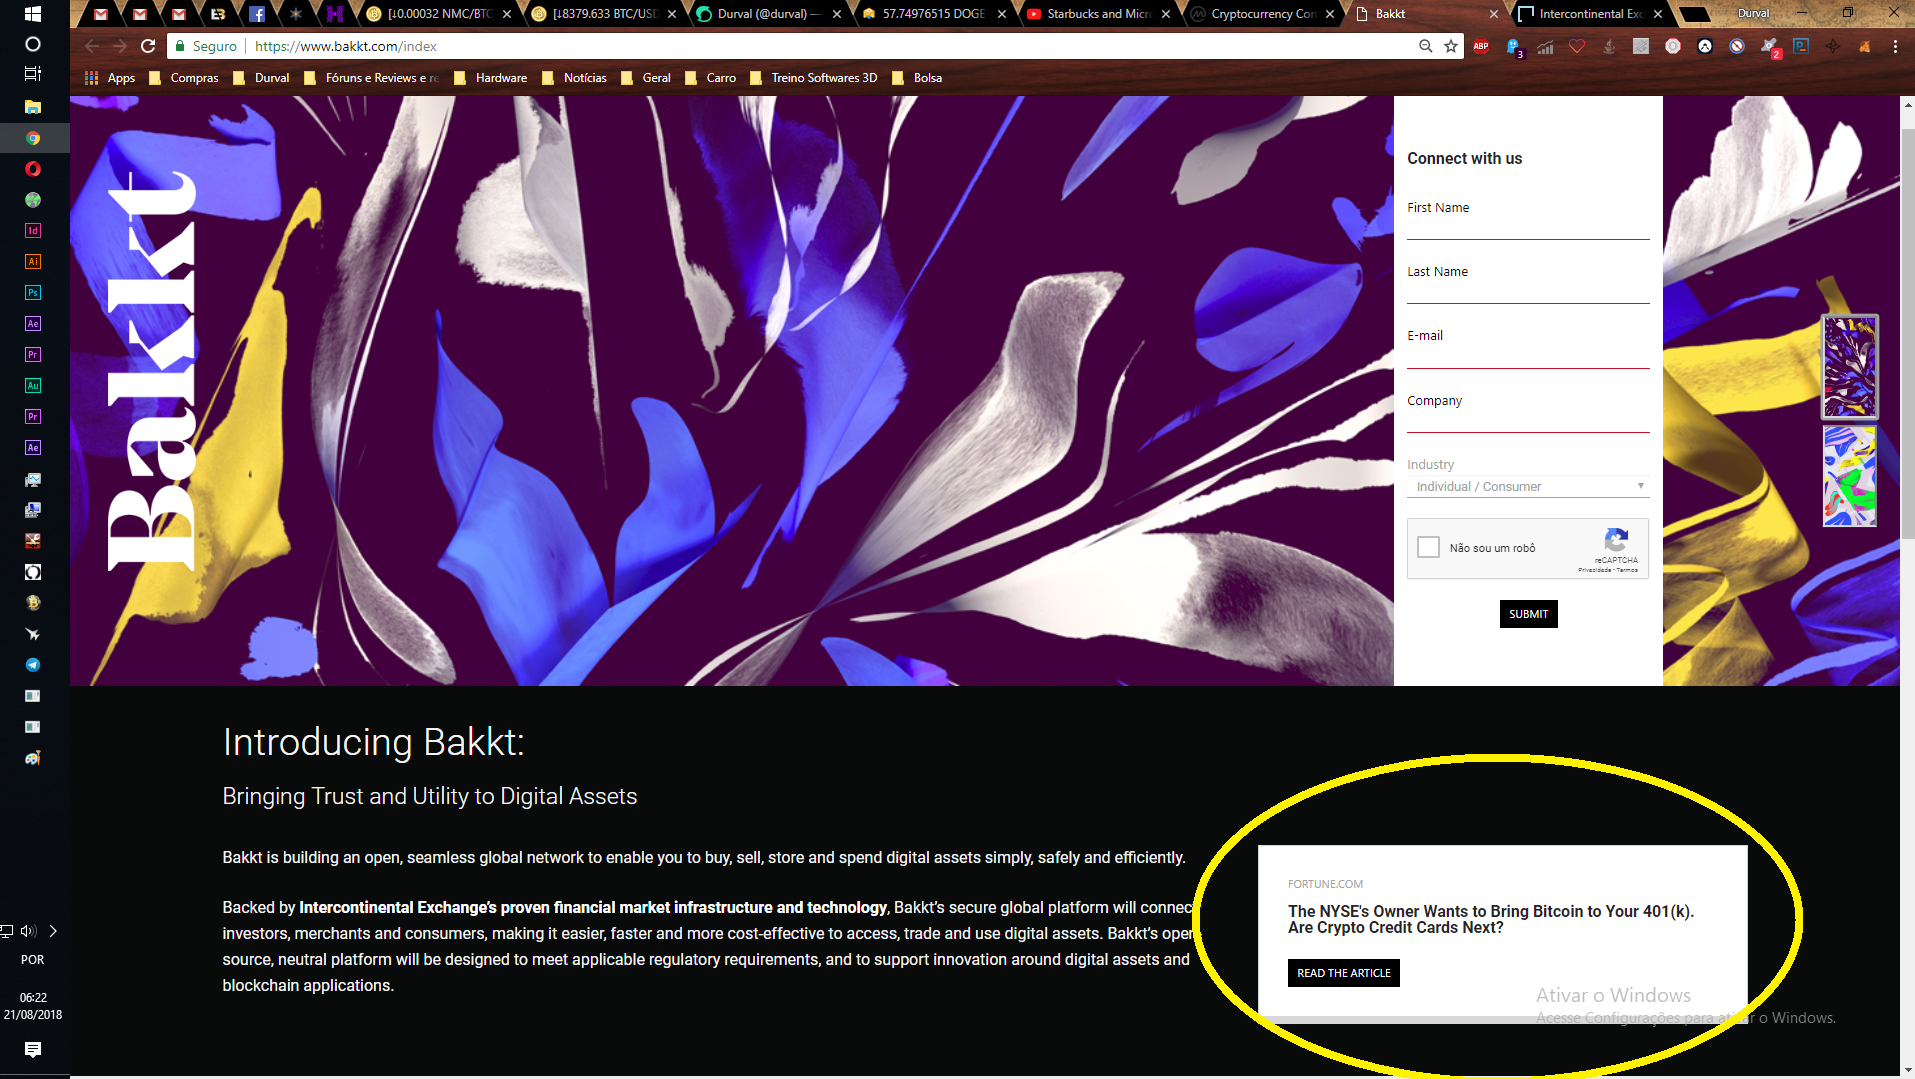Open the Windows Start menu
This screenshot has height=1079, width=1915.
coord(33,14)
